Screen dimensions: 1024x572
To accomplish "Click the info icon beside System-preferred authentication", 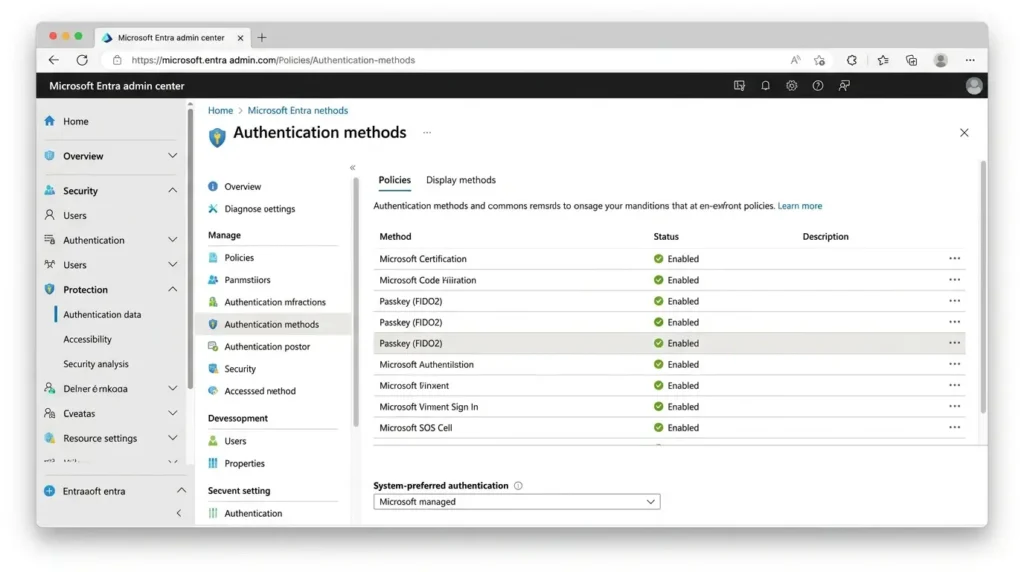I will pos(518,486).
